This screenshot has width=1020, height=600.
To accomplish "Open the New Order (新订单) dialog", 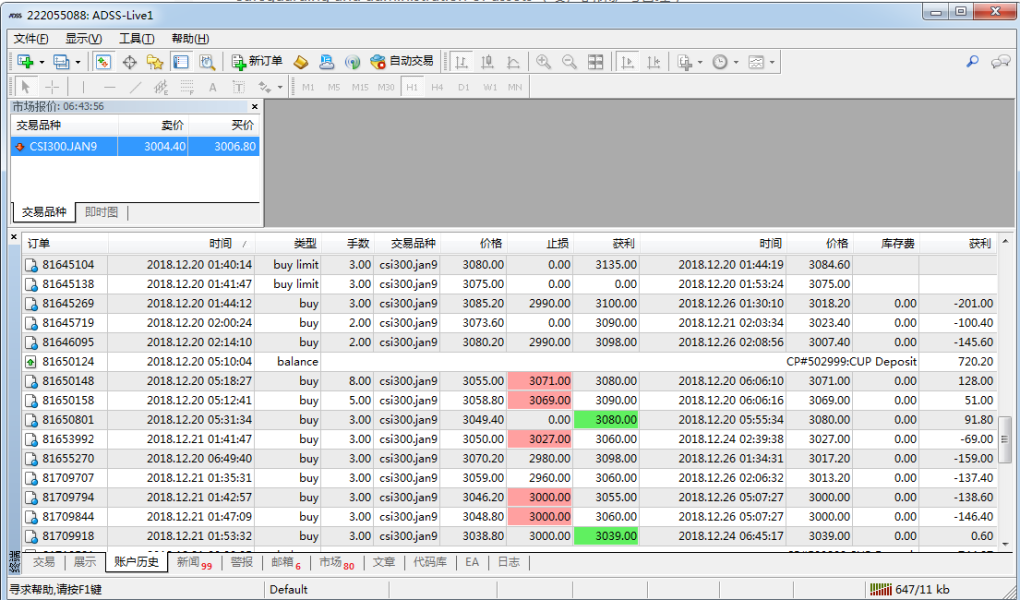I will 257,62.
